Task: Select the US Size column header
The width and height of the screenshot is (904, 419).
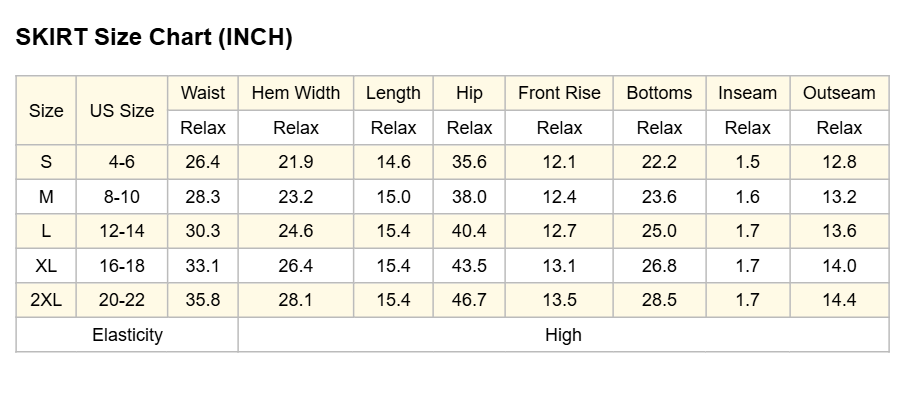Action: 122,111
